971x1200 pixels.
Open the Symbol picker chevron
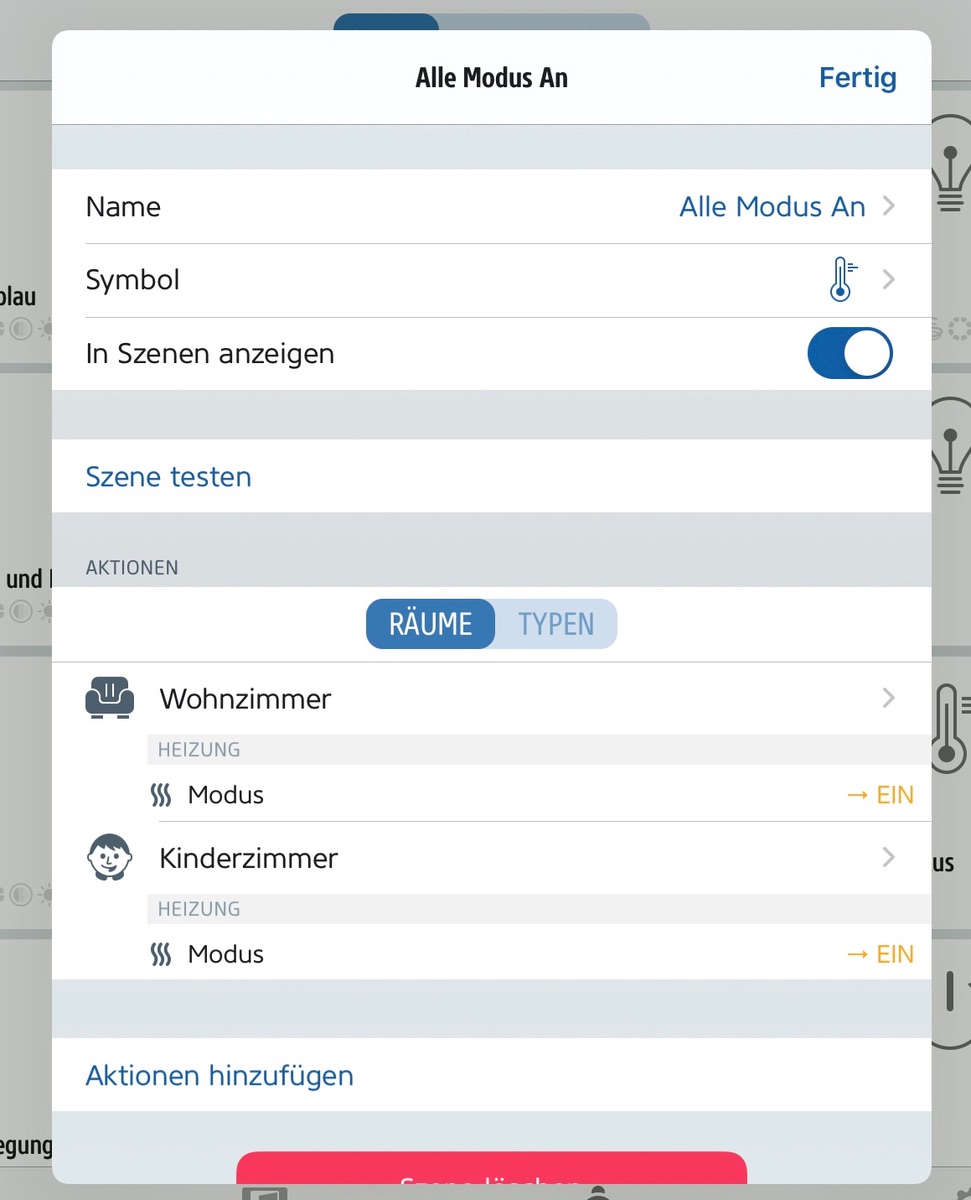click(x=888, y=280)
